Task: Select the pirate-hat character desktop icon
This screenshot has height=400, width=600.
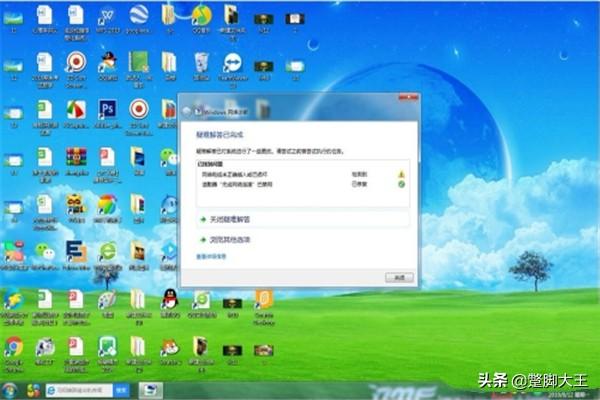Action: coord(108,62)
